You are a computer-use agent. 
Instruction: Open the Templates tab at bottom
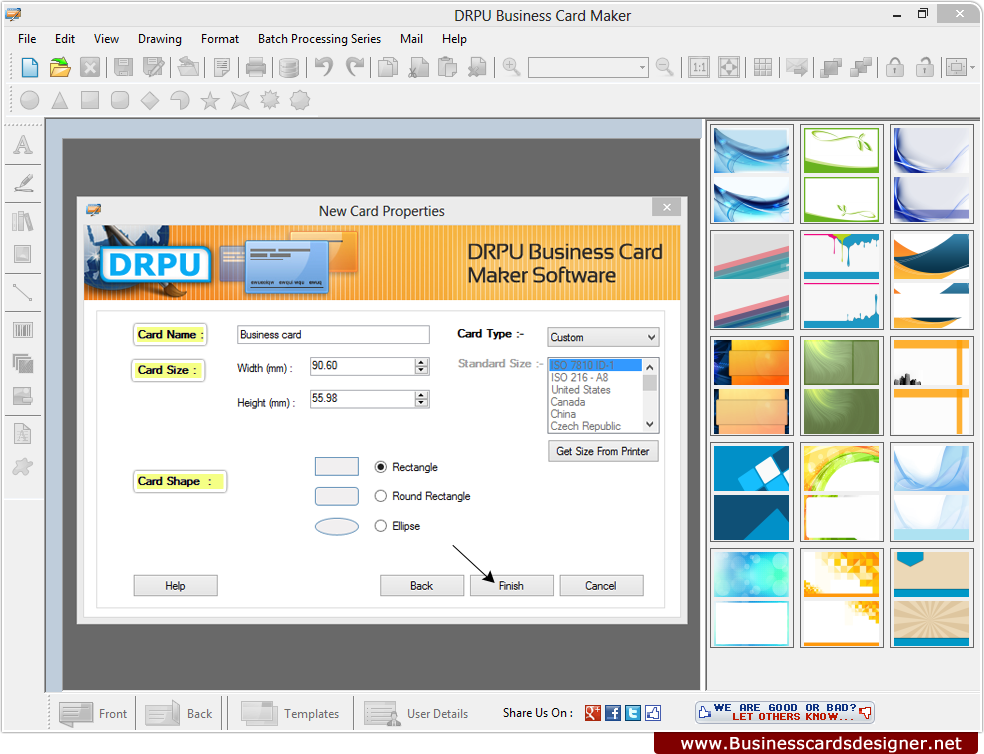[291, 714]
